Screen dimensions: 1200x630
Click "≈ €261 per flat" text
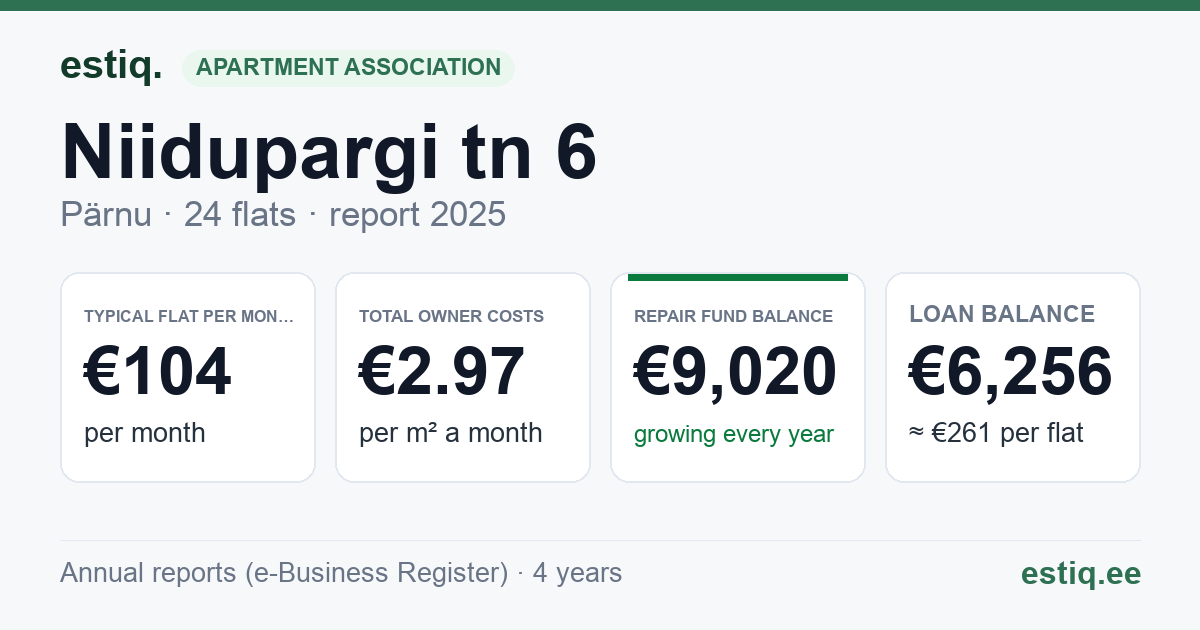tap(996, 433)
